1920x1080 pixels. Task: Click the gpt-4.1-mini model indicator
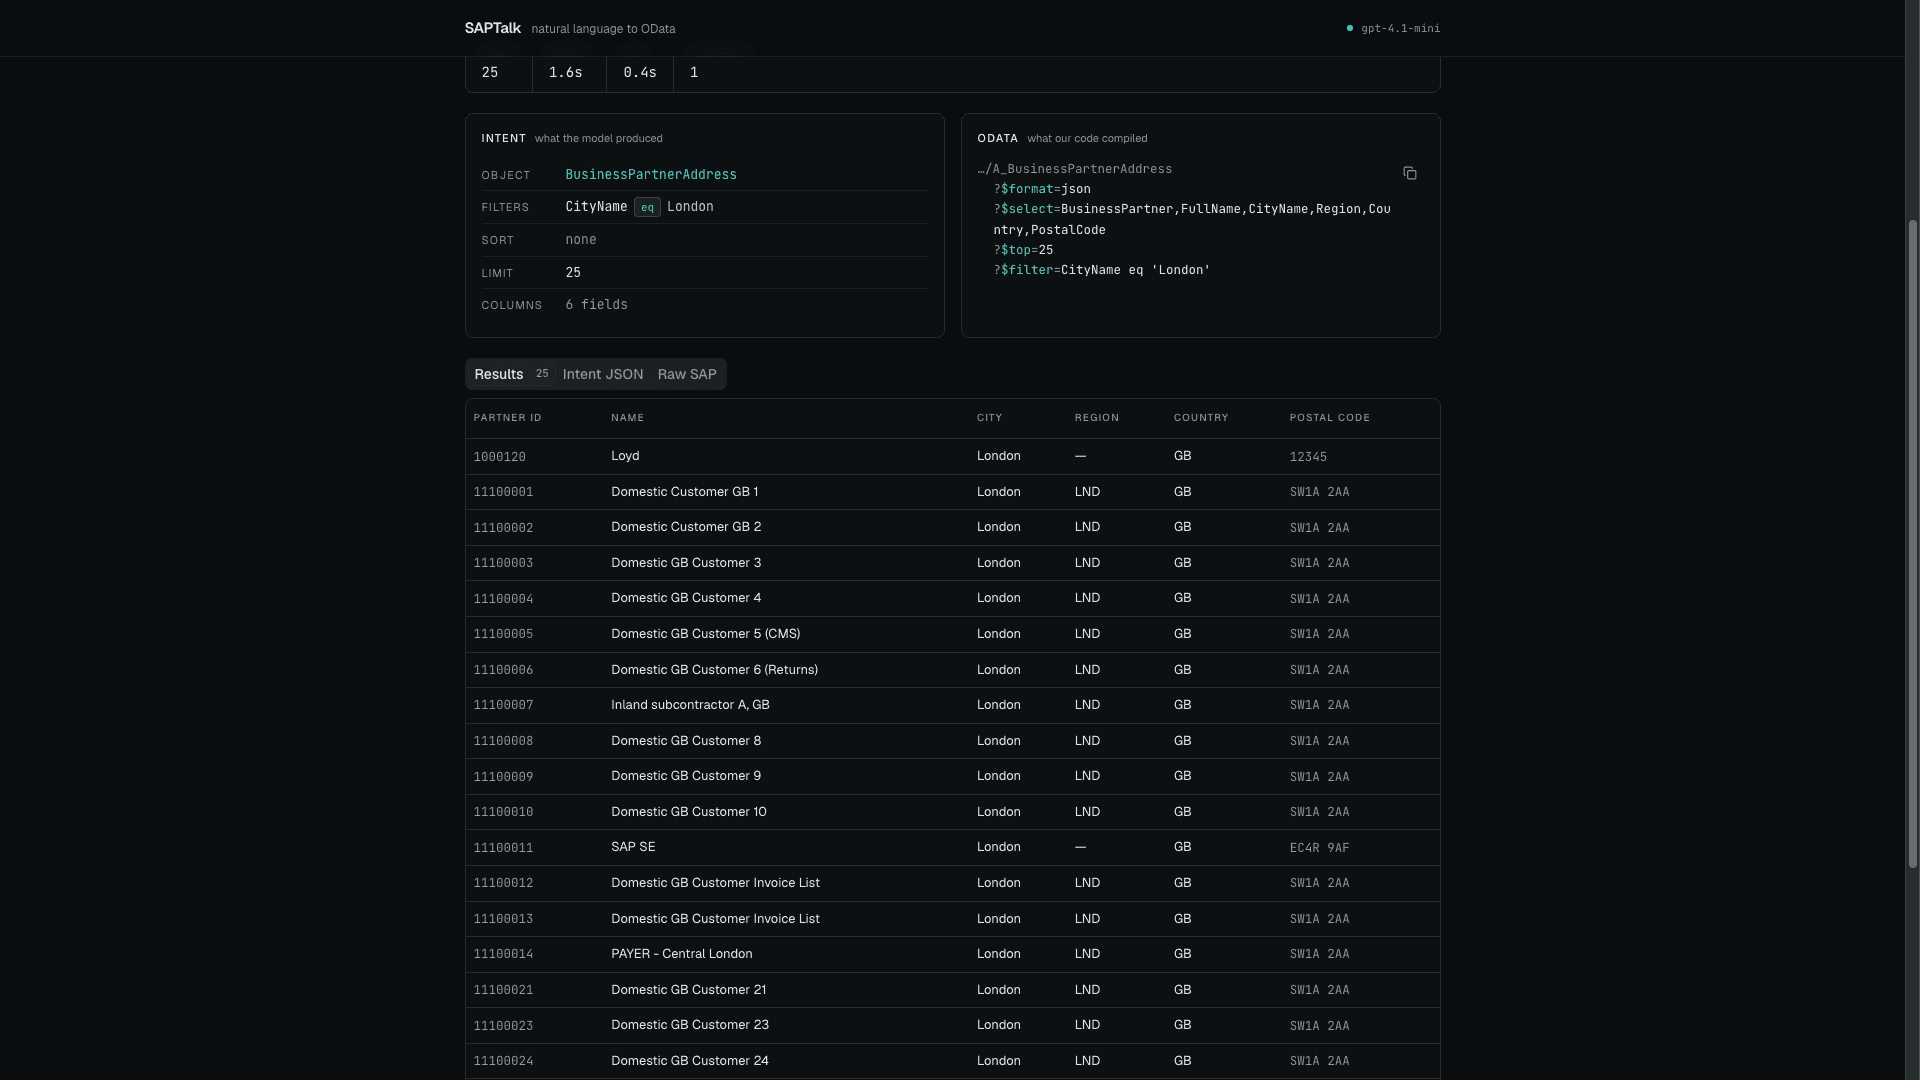(1394, 28)
